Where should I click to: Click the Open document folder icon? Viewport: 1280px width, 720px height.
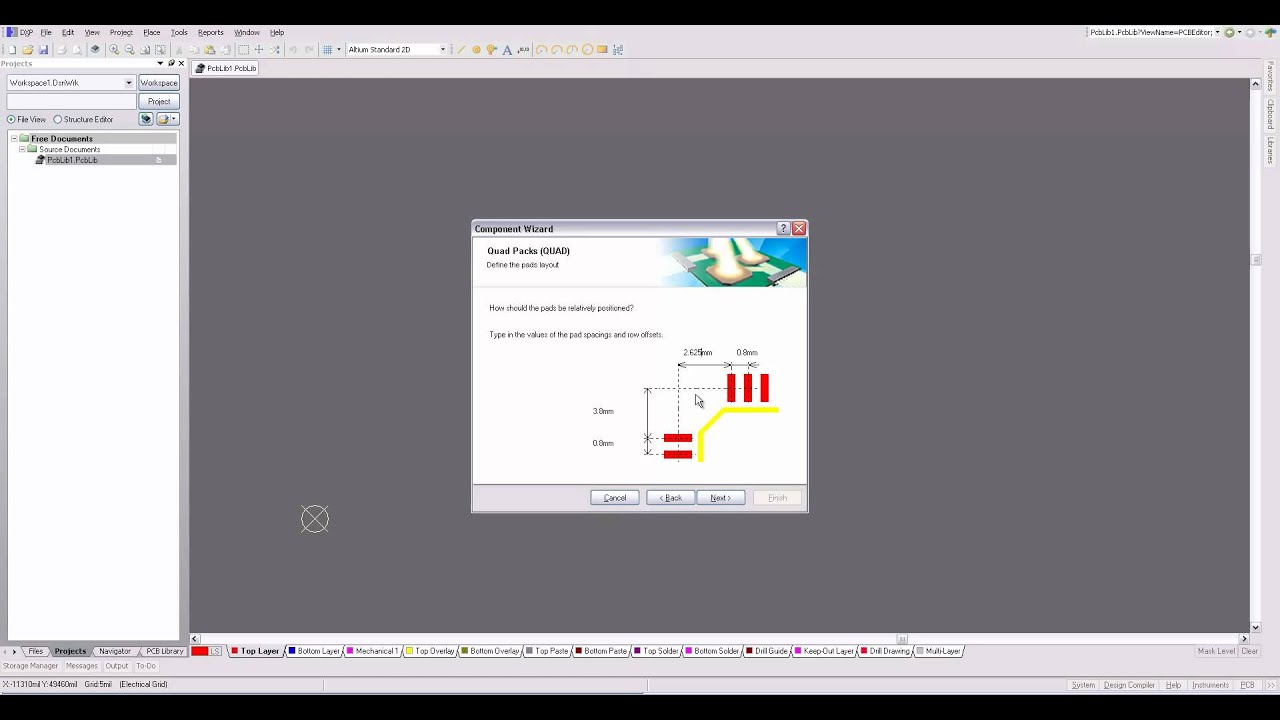click(27, 49)
